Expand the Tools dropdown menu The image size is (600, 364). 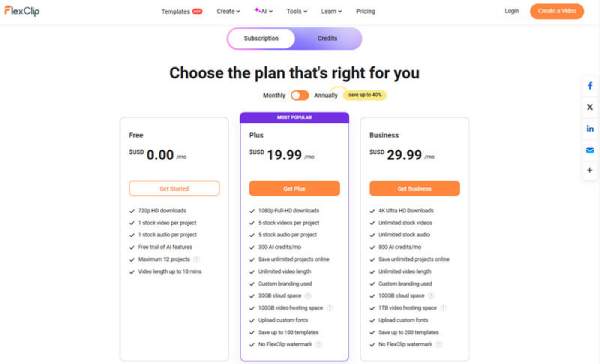pos(297,11)
